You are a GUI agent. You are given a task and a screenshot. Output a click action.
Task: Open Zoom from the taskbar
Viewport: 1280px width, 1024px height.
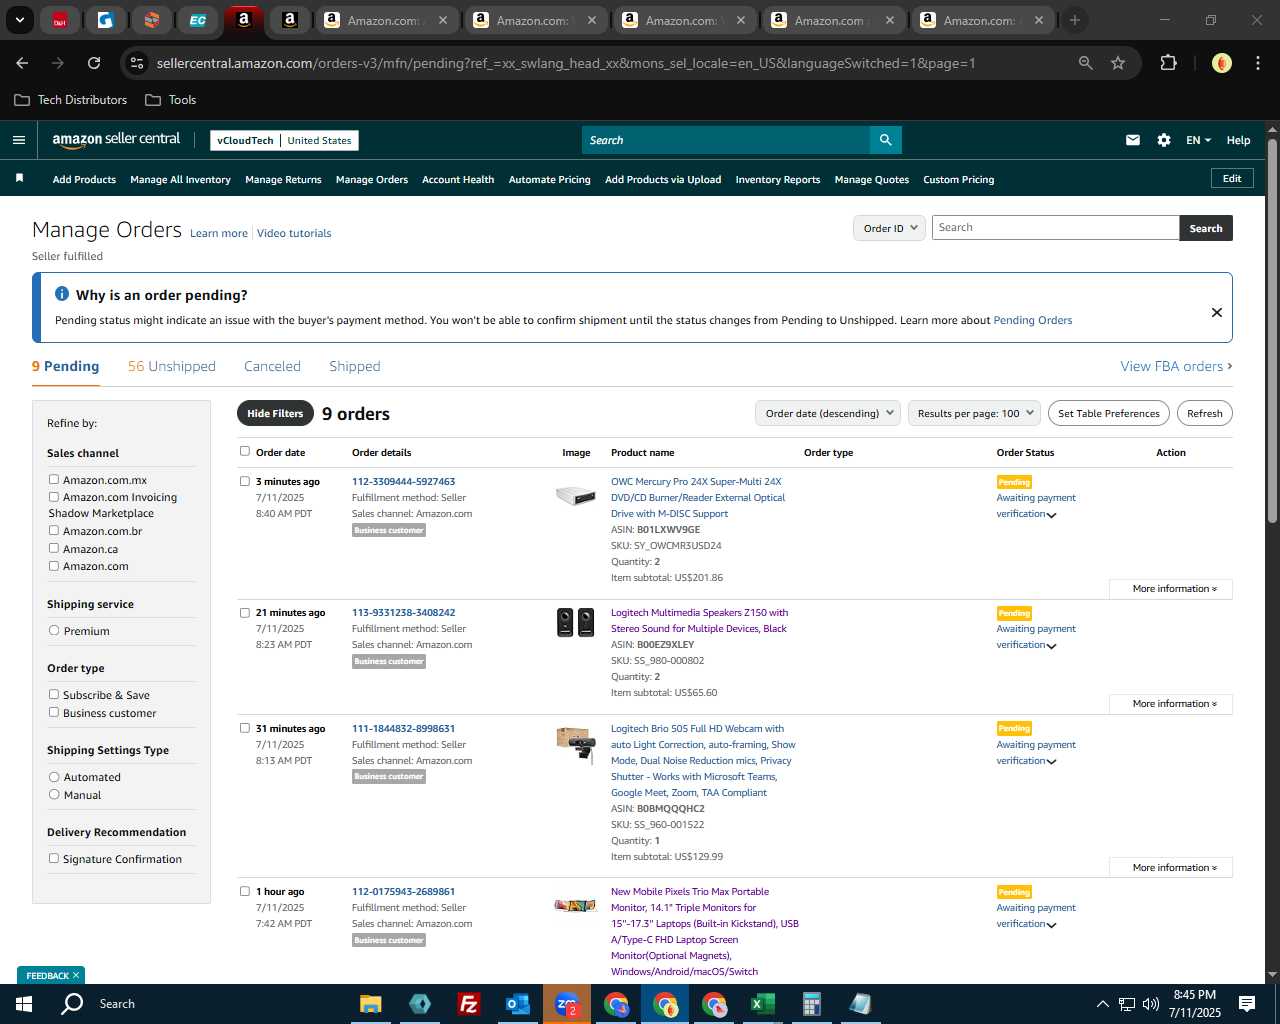pos(566,1004)
